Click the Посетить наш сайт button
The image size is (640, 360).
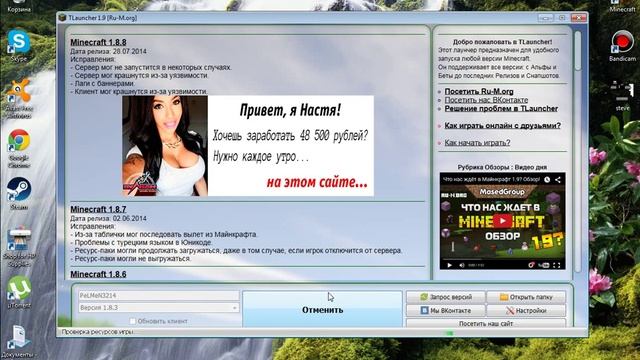coord(486,323)
